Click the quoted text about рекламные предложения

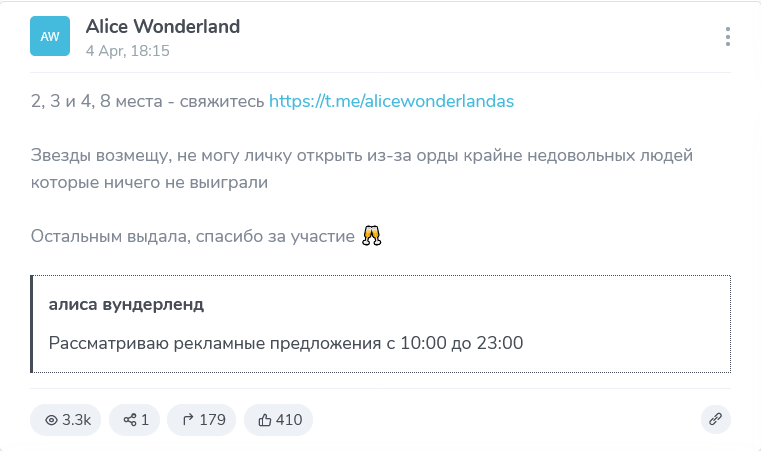point(286,343)
